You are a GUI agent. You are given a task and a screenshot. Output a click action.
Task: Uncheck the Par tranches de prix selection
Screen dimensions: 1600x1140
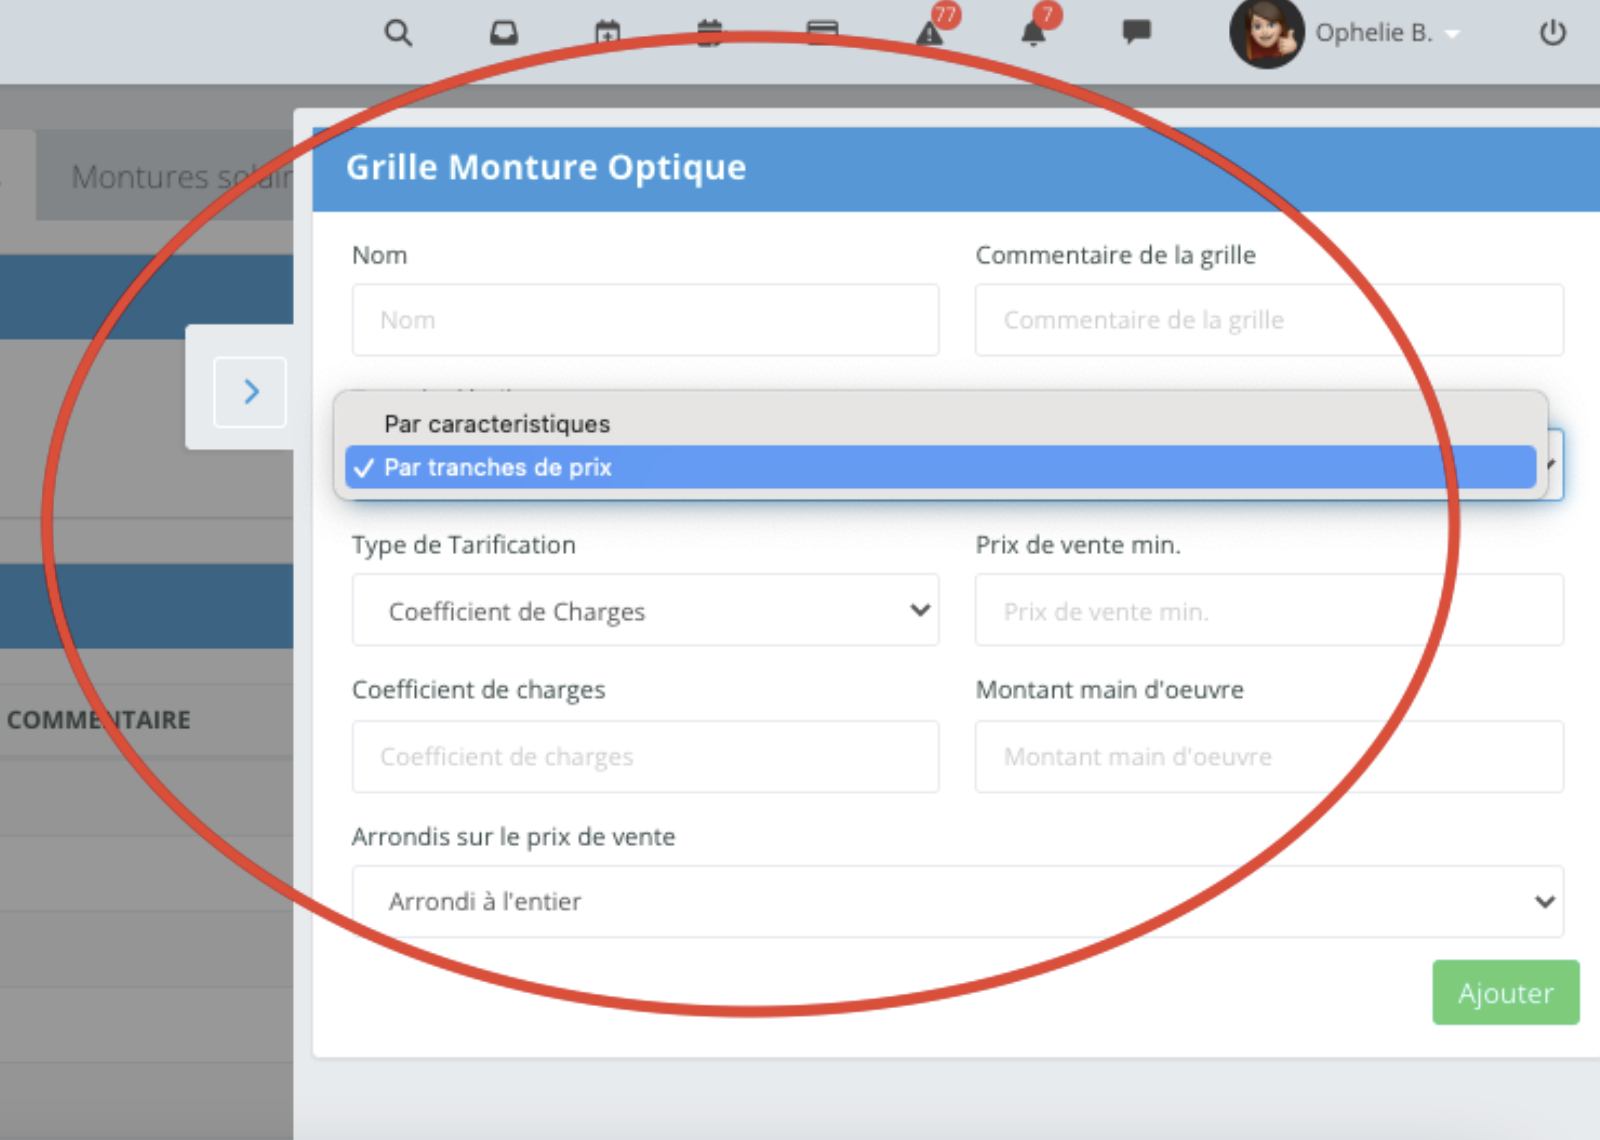point(363,466)
